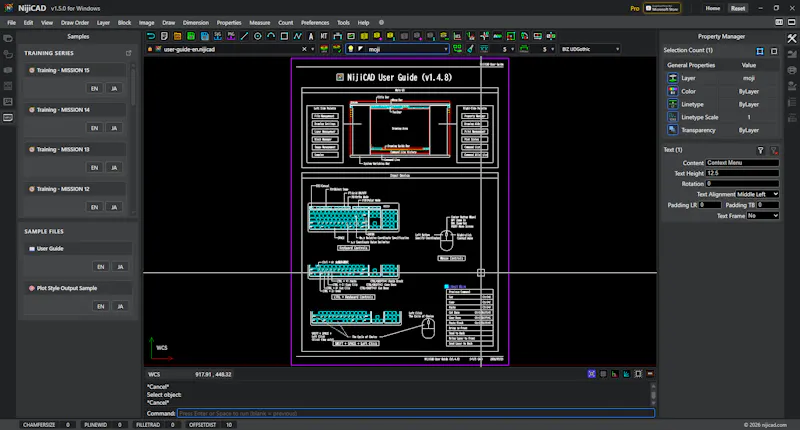Screen dimensions: 800x430
Task: Toggle the layer light bulb visibility
Action: pos(351,49)
